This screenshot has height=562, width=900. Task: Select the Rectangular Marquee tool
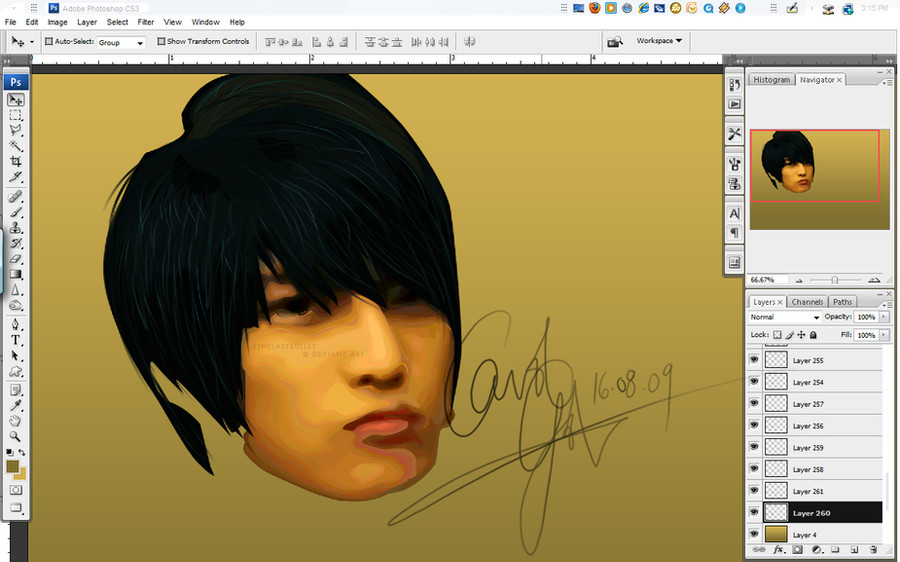[x=15, y=115]
